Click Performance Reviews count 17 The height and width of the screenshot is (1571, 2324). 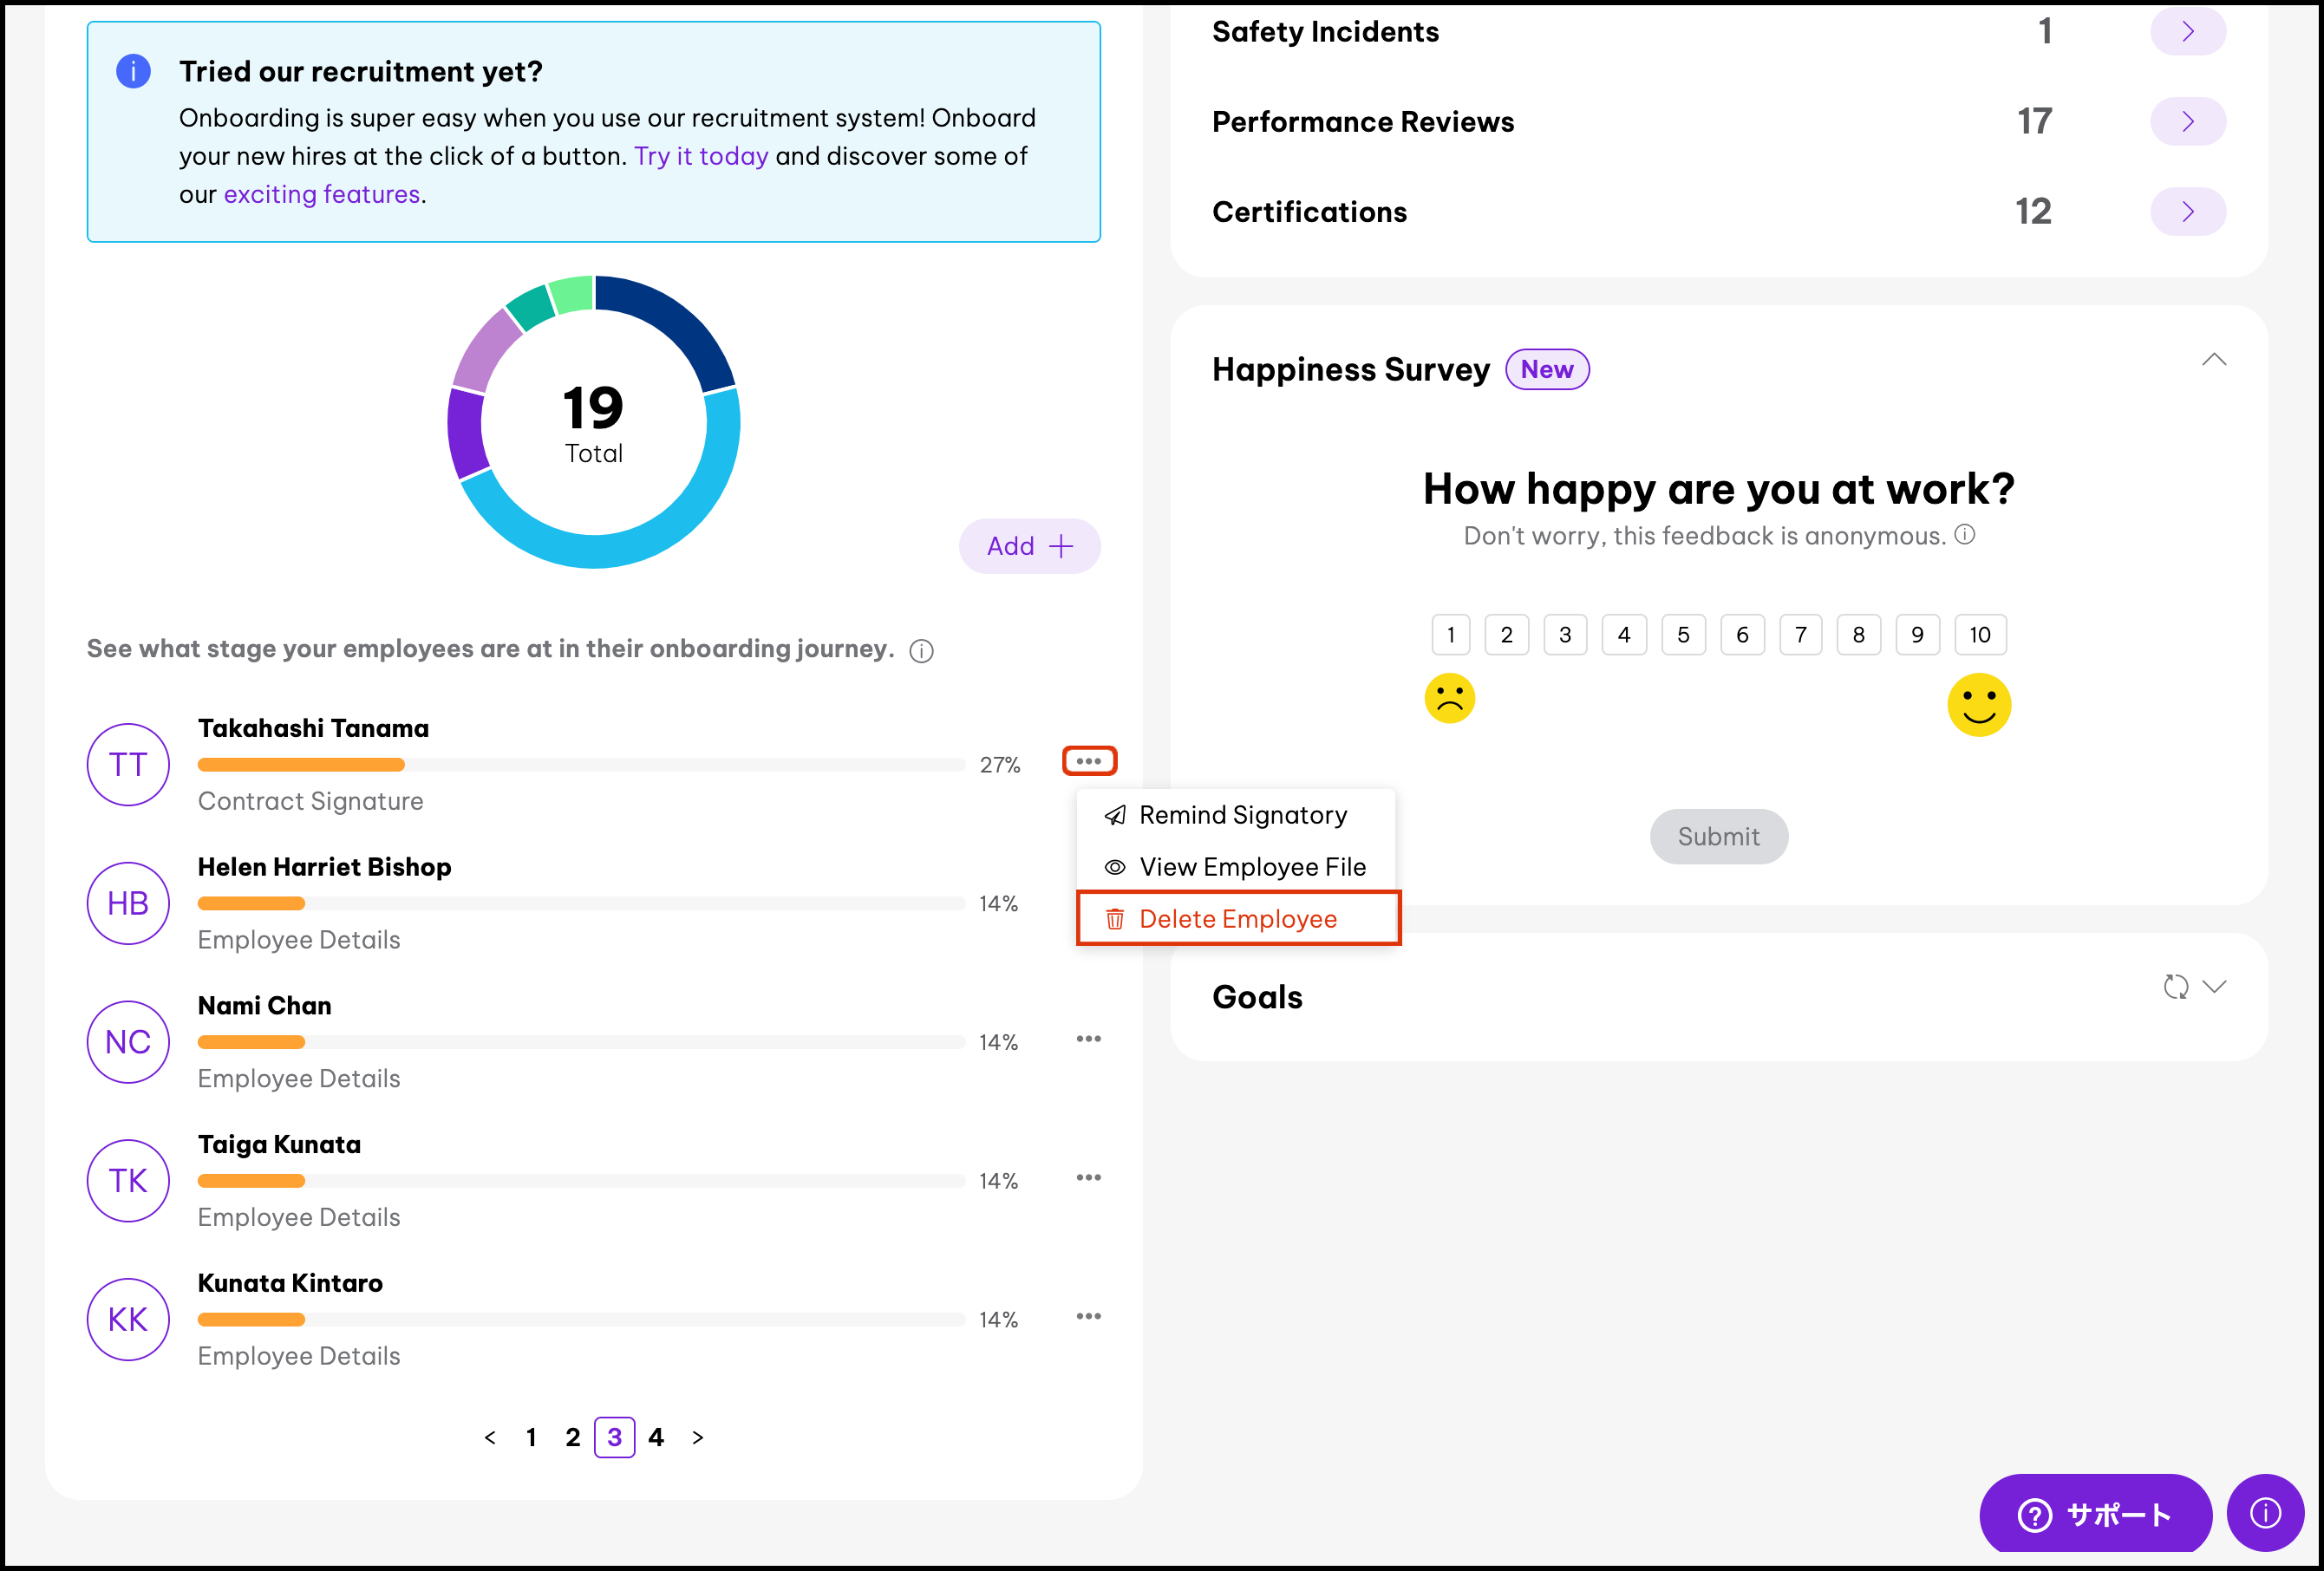point(2034,122)
